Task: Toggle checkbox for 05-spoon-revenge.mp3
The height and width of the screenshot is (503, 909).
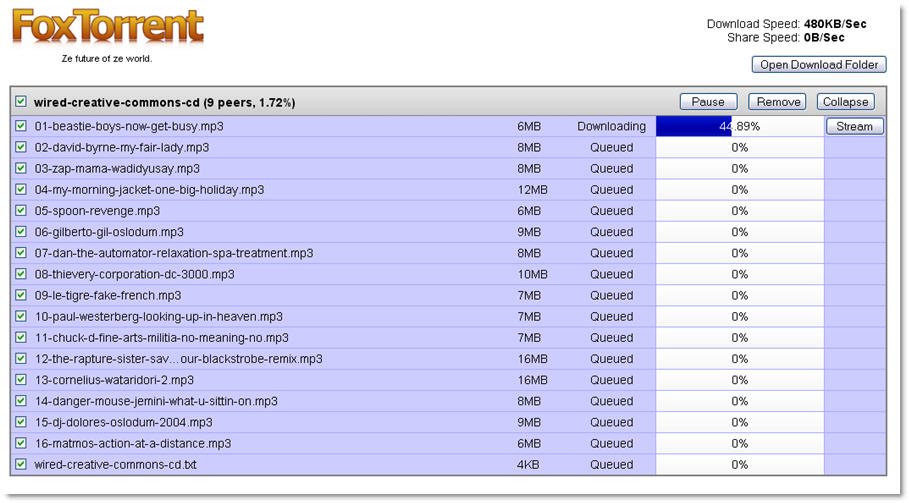Action: click(x=21, y=211)
